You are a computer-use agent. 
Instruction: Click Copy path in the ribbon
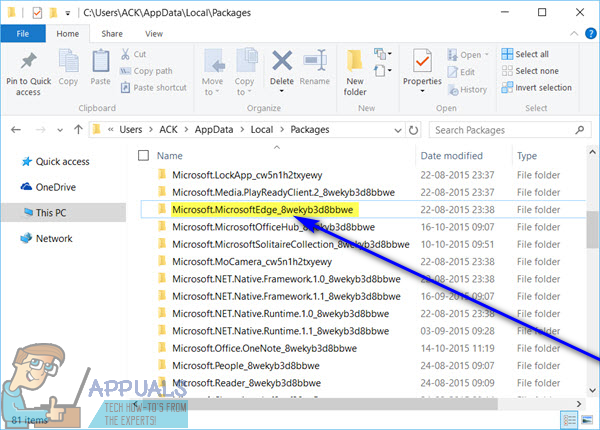click(x=147, y=71)
